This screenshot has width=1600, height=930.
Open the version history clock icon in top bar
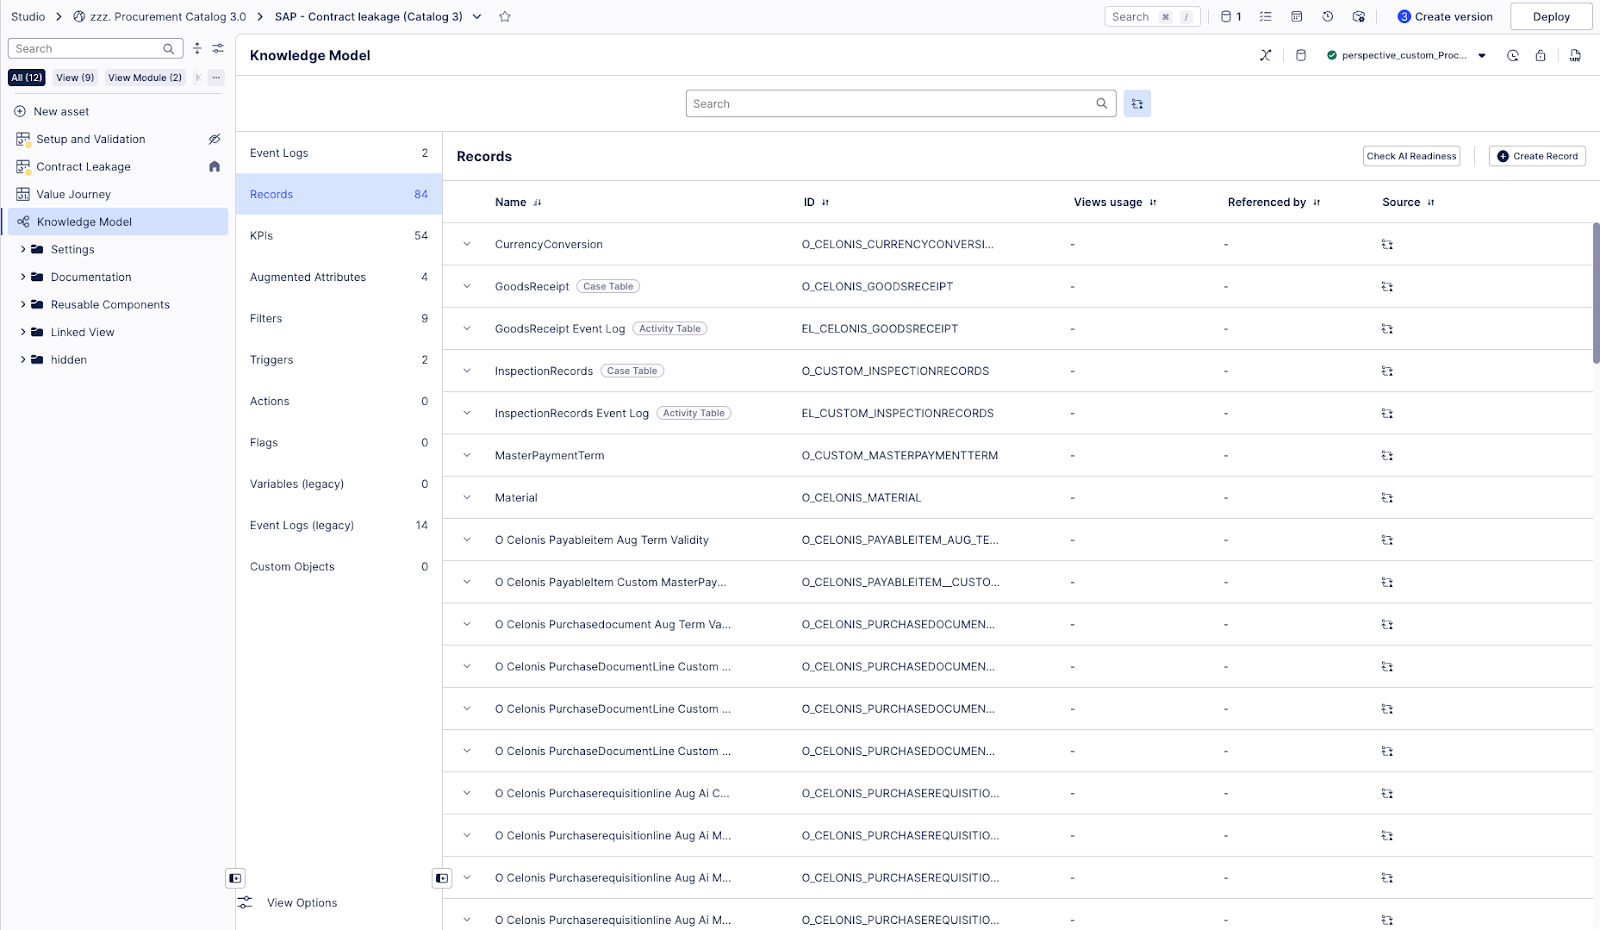pyautogui.click(x=1327, y=17)
